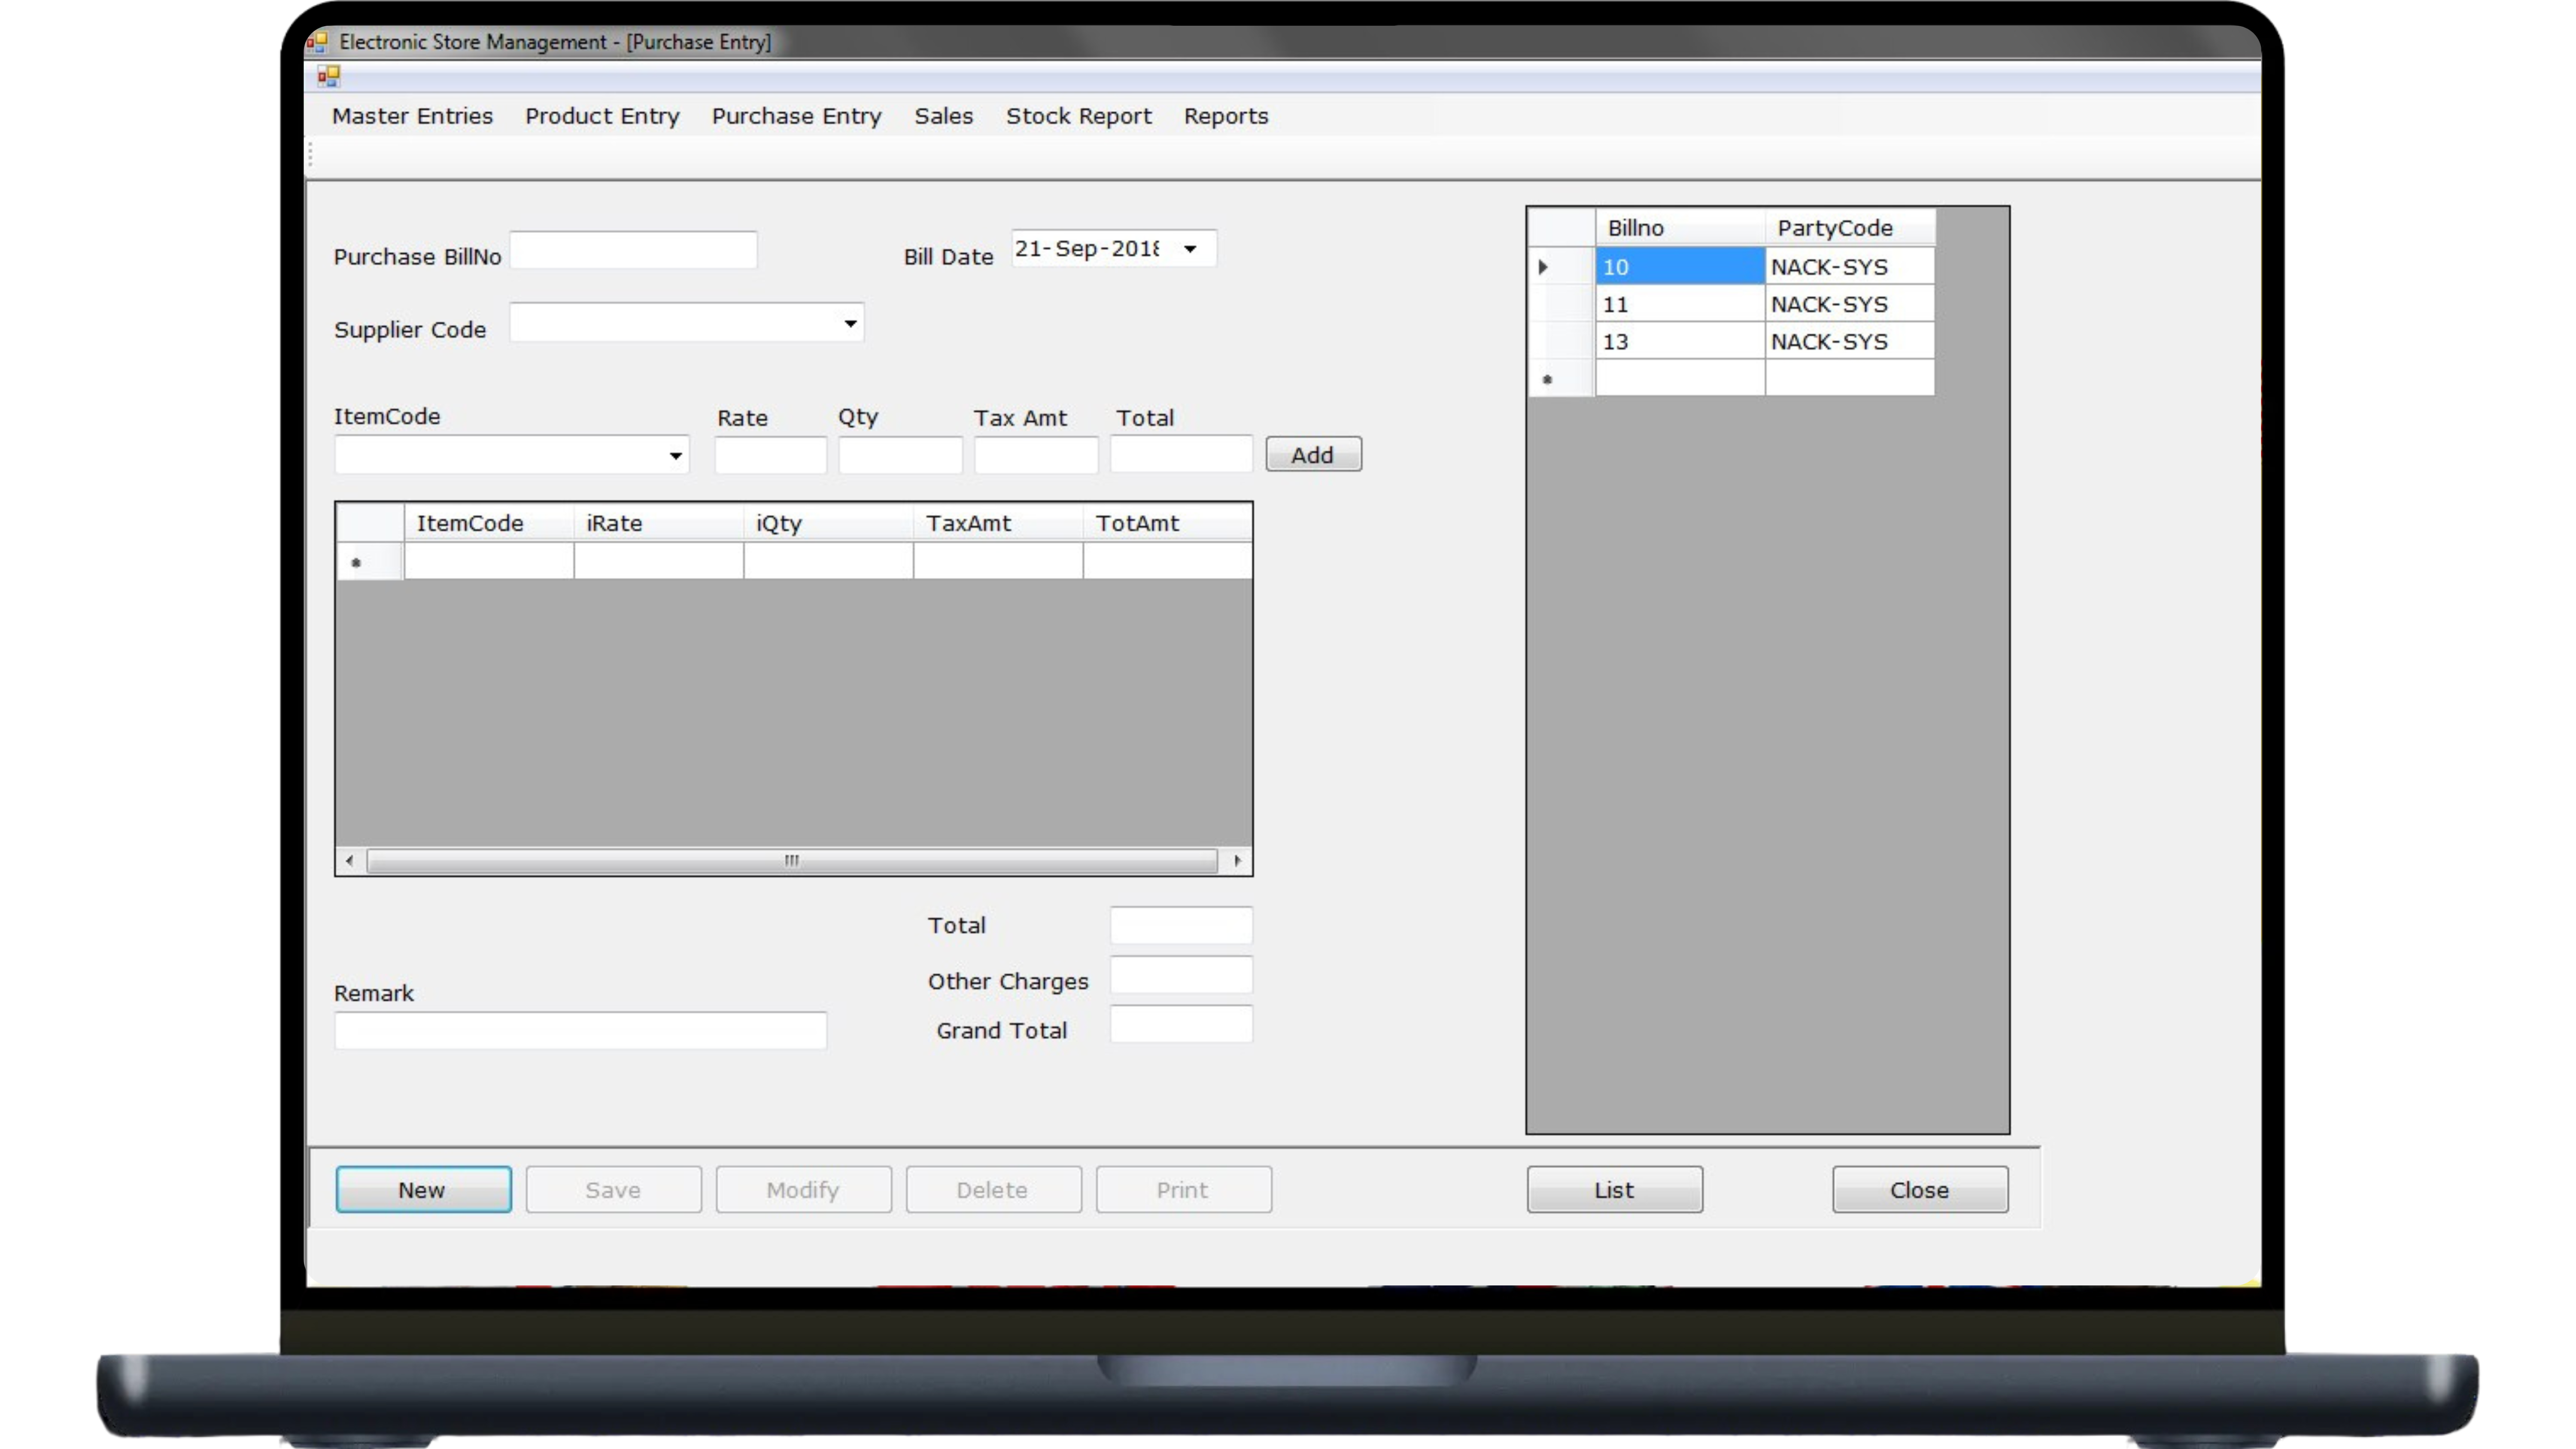Select bill number 11 cell
2576x1449 pixels.
point(1680,304)
